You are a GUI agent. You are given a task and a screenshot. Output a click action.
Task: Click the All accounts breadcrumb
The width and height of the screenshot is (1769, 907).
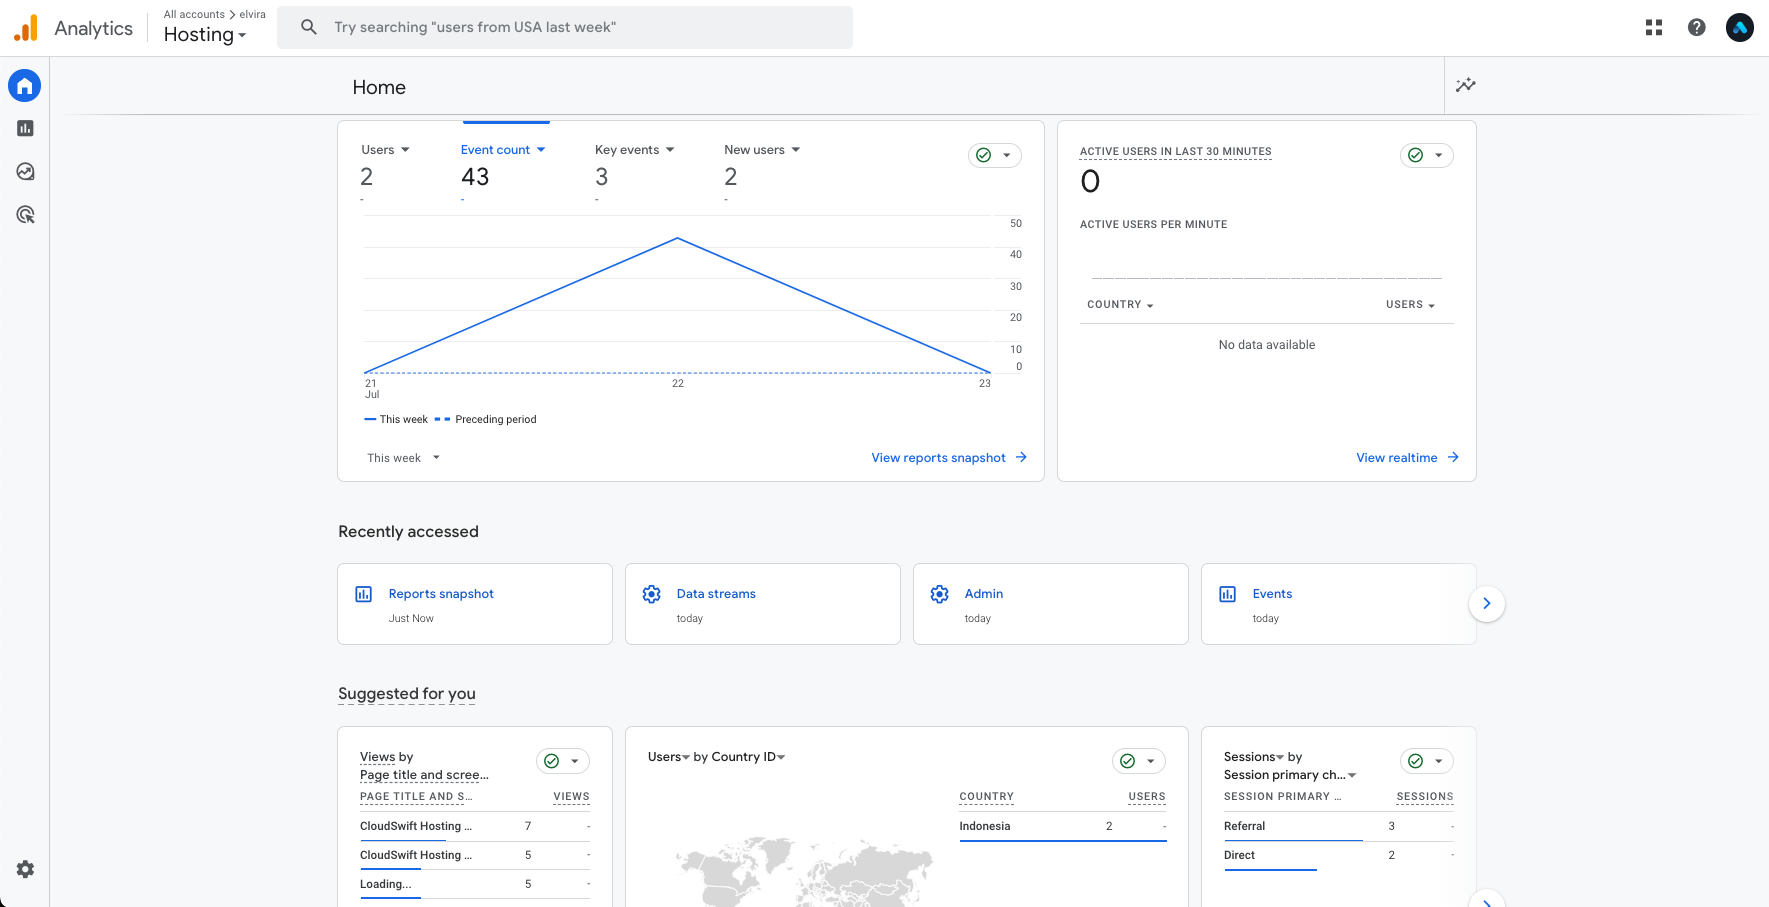tap(194, 15)
